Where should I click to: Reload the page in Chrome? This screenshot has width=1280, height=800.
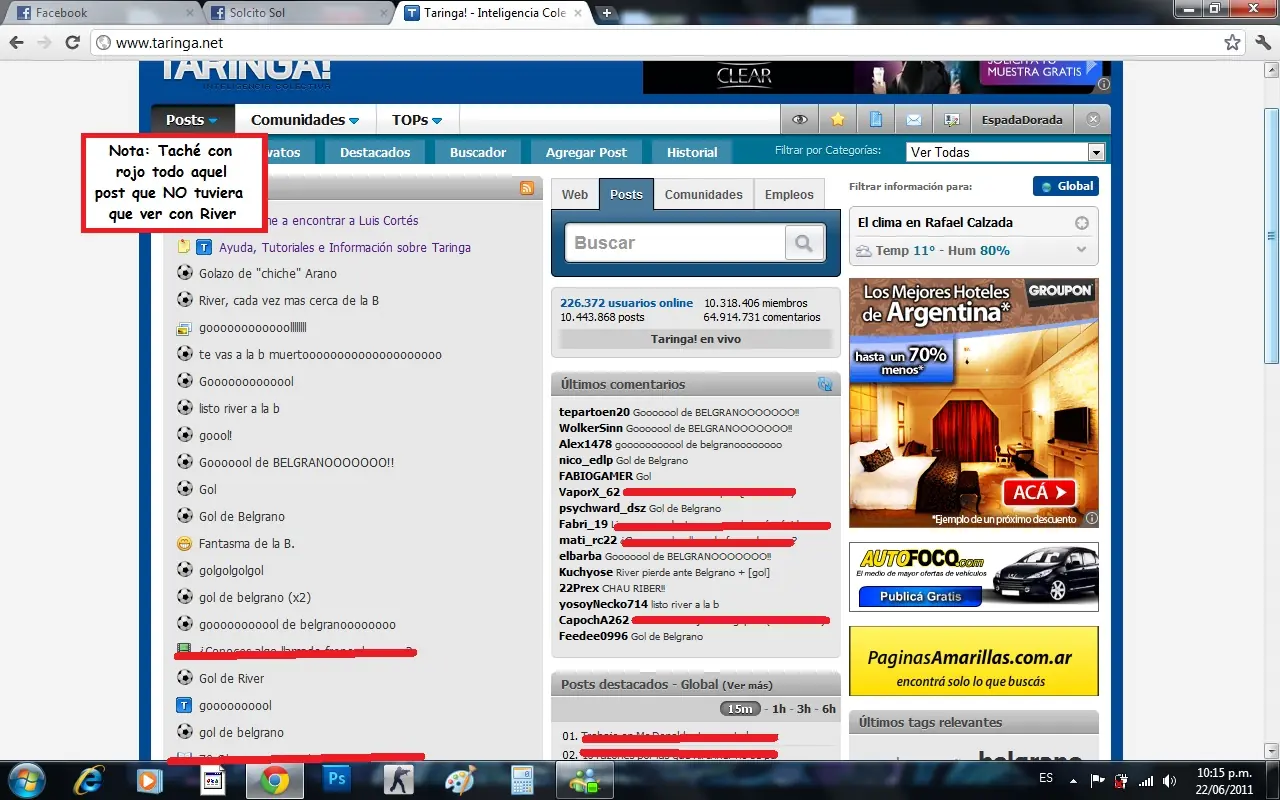click(72, 43)
